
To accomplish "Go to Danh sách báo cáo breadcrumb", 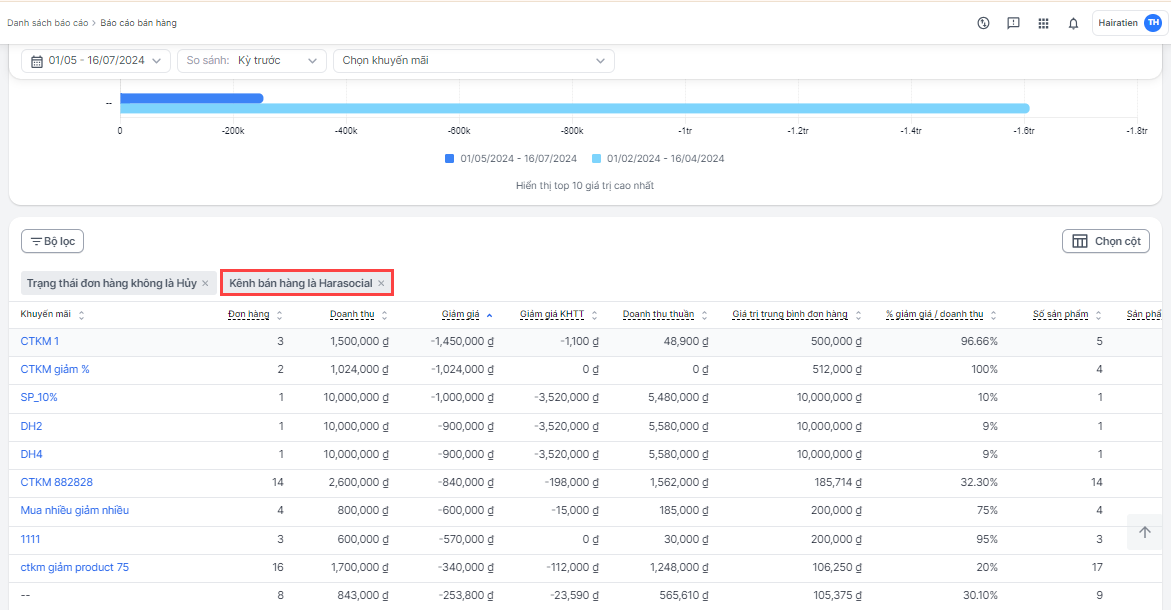I will [47, 23].
